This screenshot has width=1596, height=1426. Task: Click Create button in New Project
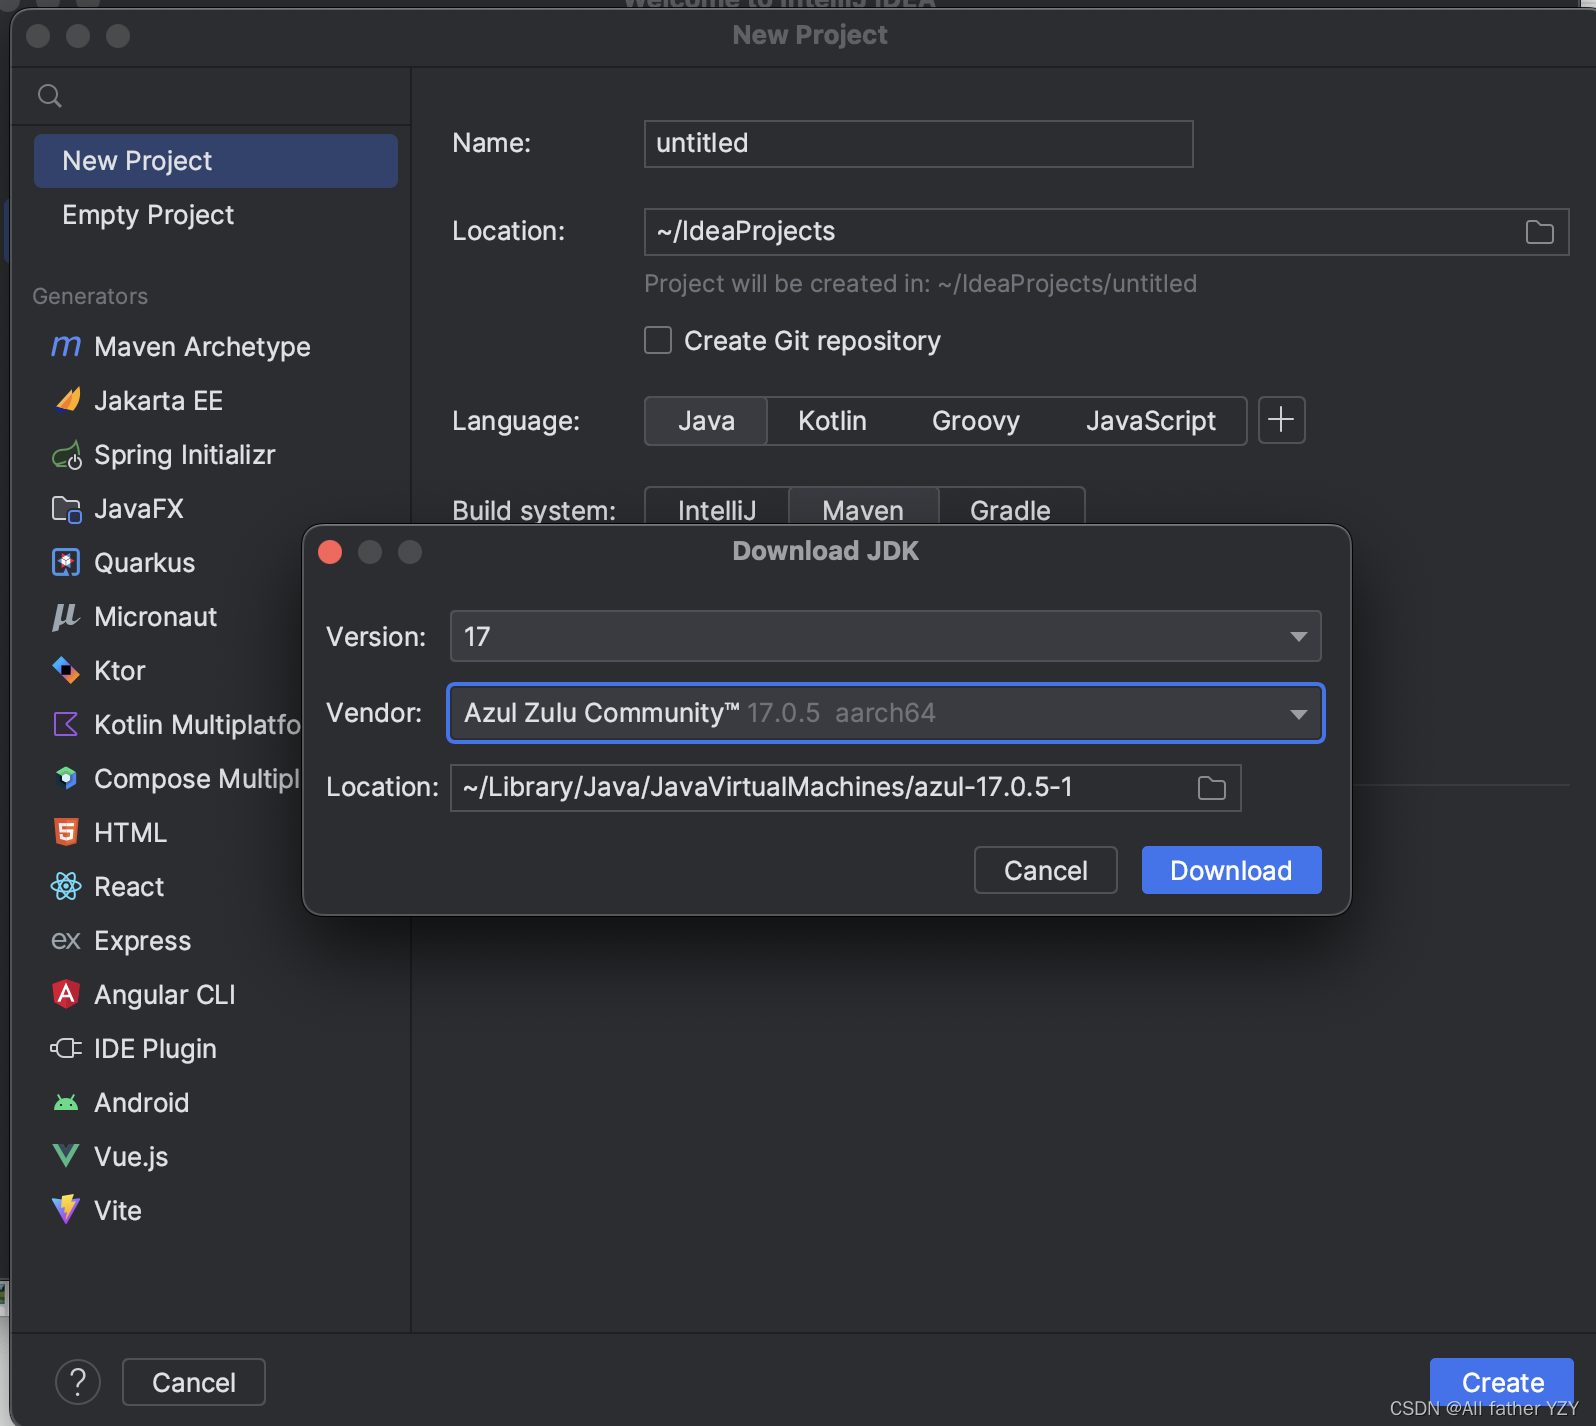pyautogui.click(x=1502, y=1382)
